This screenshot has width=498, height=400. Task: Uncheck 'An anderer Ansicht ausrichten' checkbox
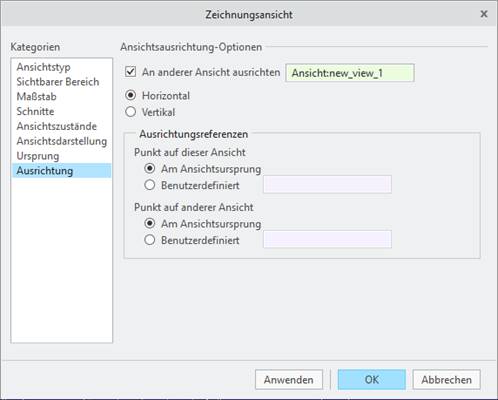point(131,72)
